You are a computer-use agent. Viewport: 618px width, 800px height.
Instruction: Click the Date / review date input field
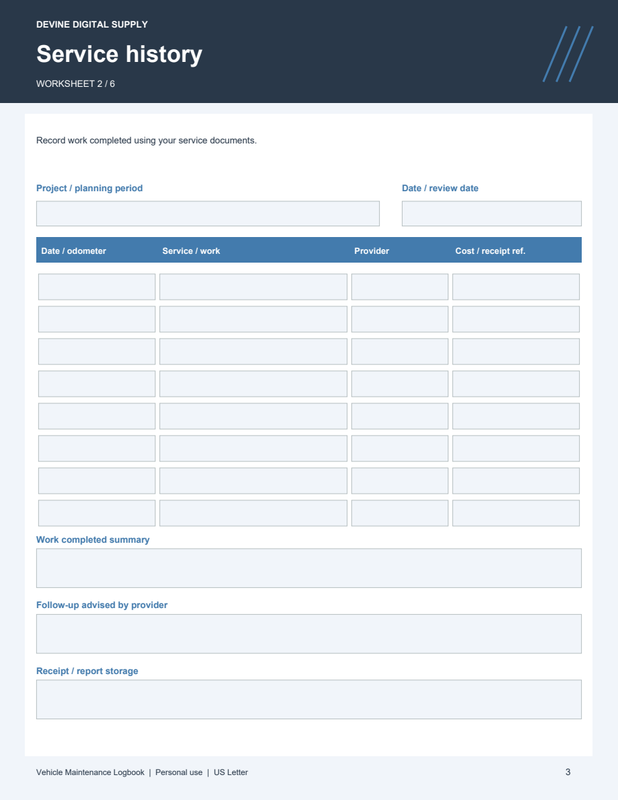pos(491,213)
